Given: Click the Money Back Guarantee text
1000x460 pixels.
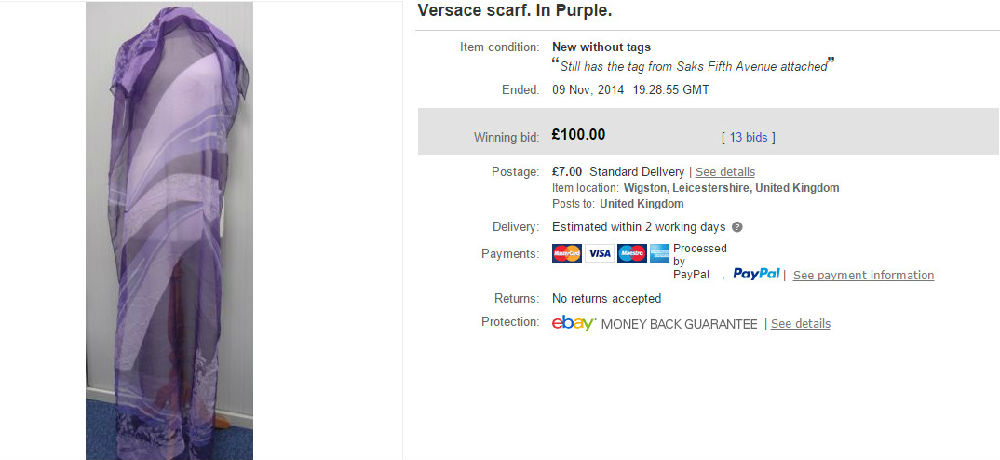Looking at the screenshot, I should tap(679, 324).
